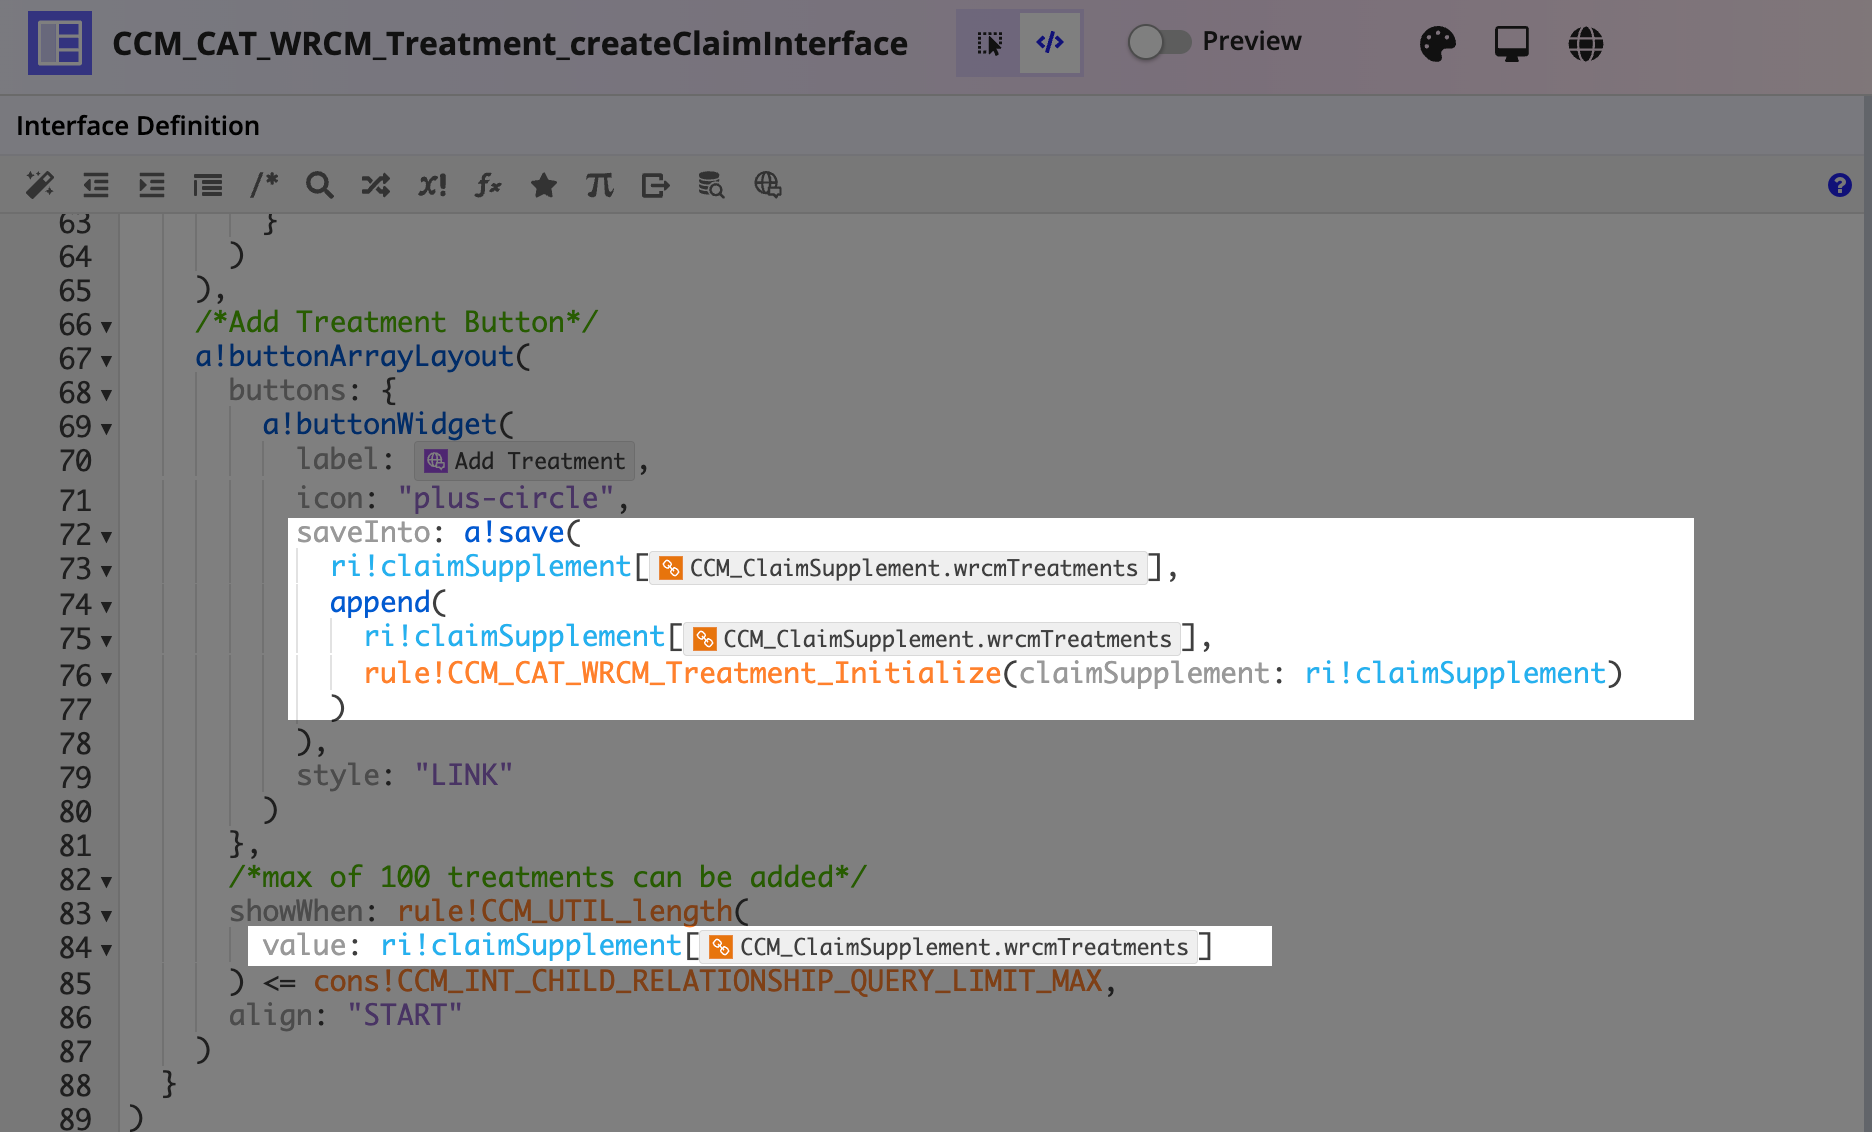Collapse the a!save fold at line 72

pyautogui.click(x=106, y=537)
